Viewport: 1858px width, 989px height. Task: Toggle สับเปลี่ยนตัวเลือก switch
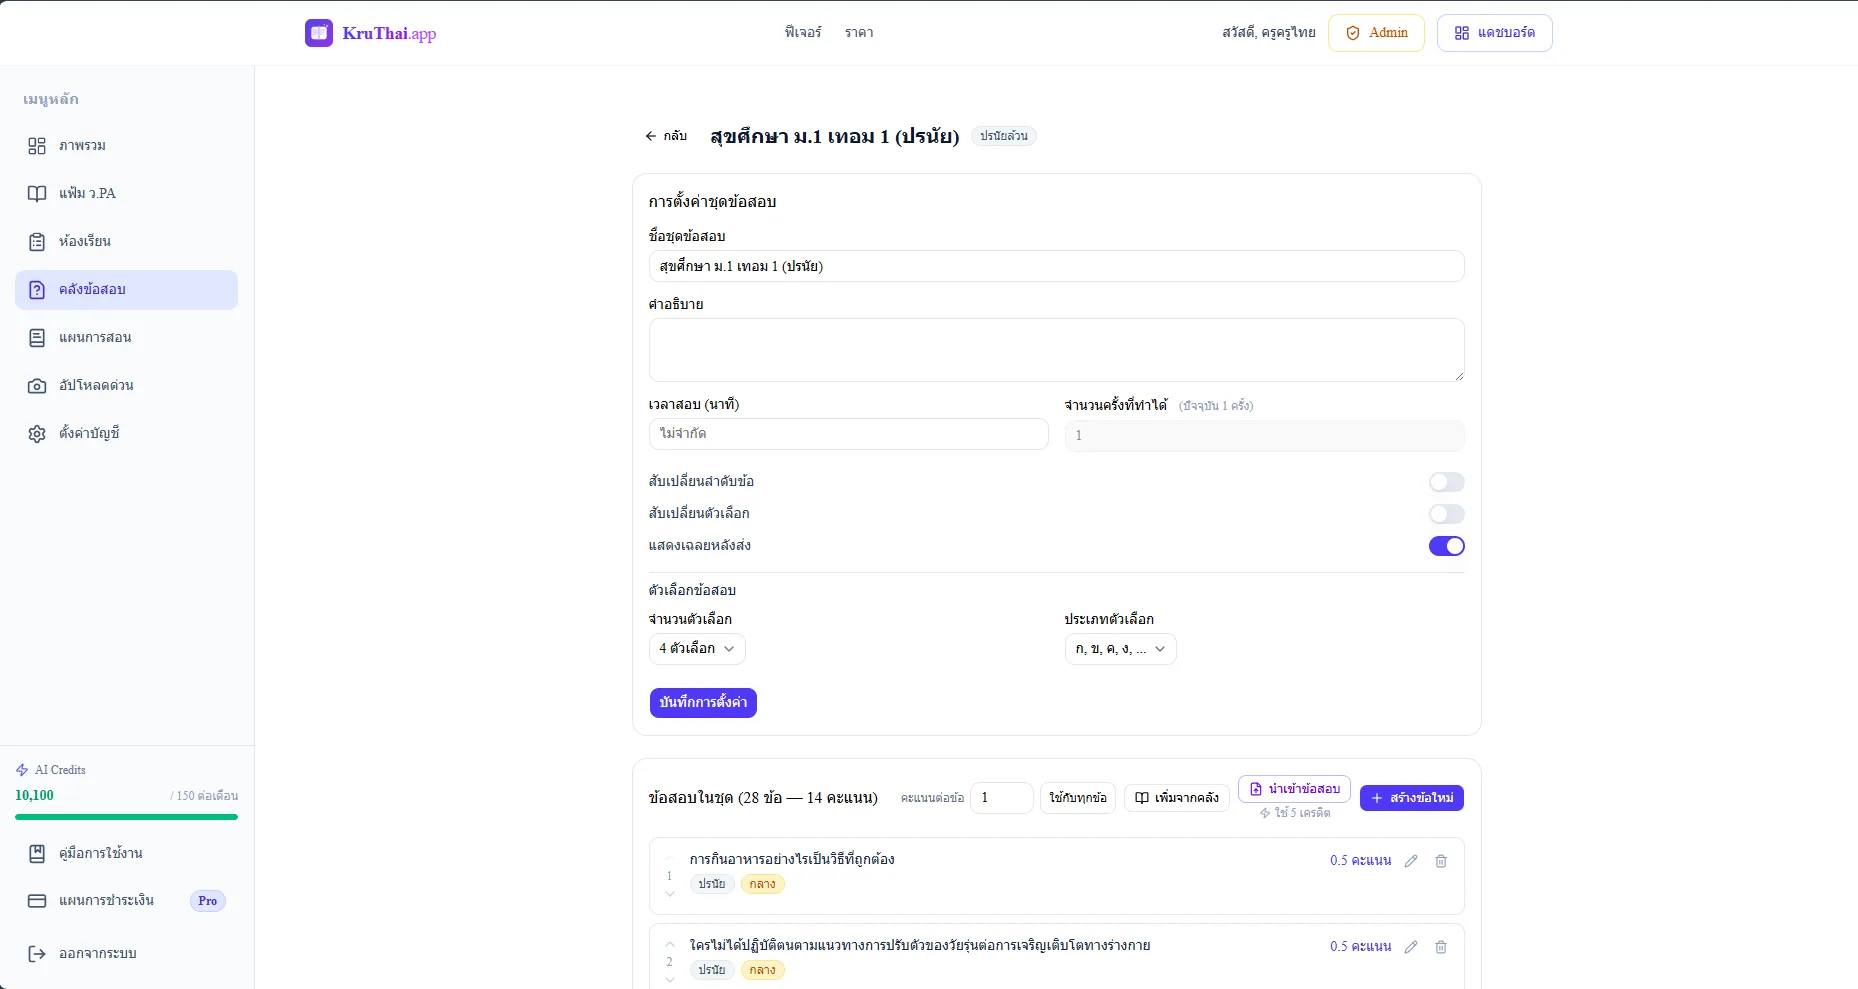1447,514
